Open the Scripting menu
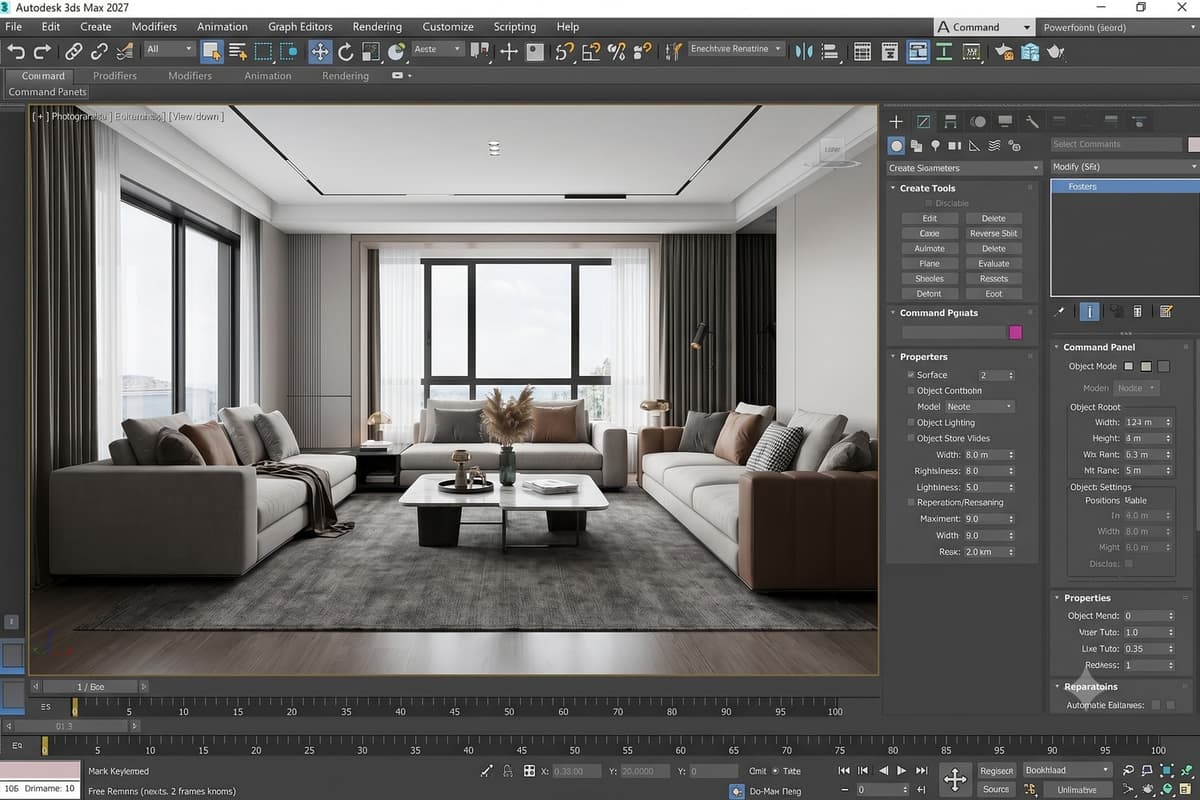This screenshot has width=1200, height=800. coord(514,26)
